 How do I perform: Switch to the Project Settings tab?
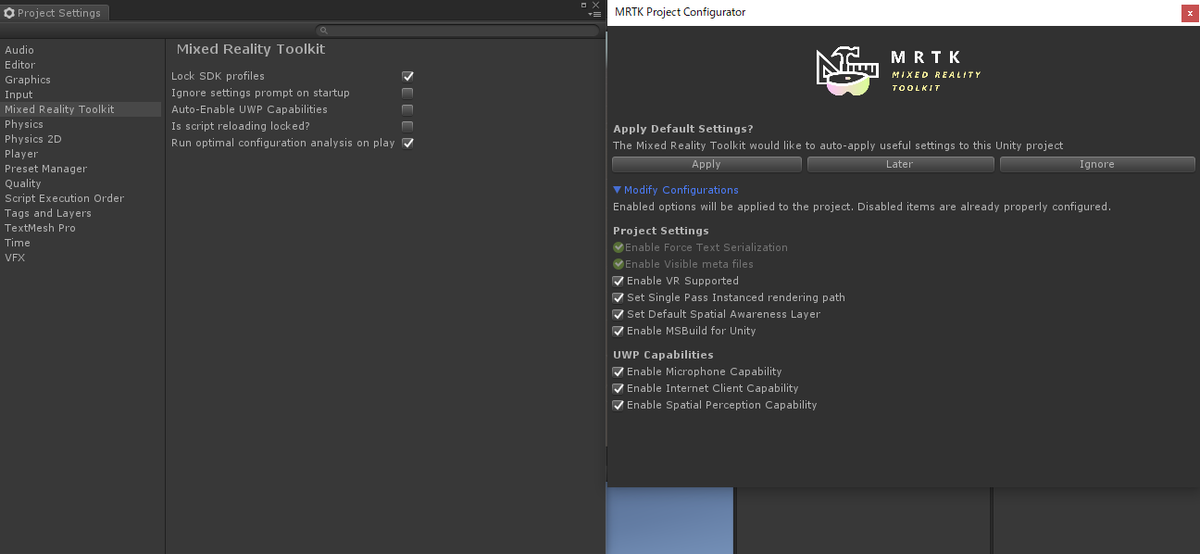click(x=55, y=13)
